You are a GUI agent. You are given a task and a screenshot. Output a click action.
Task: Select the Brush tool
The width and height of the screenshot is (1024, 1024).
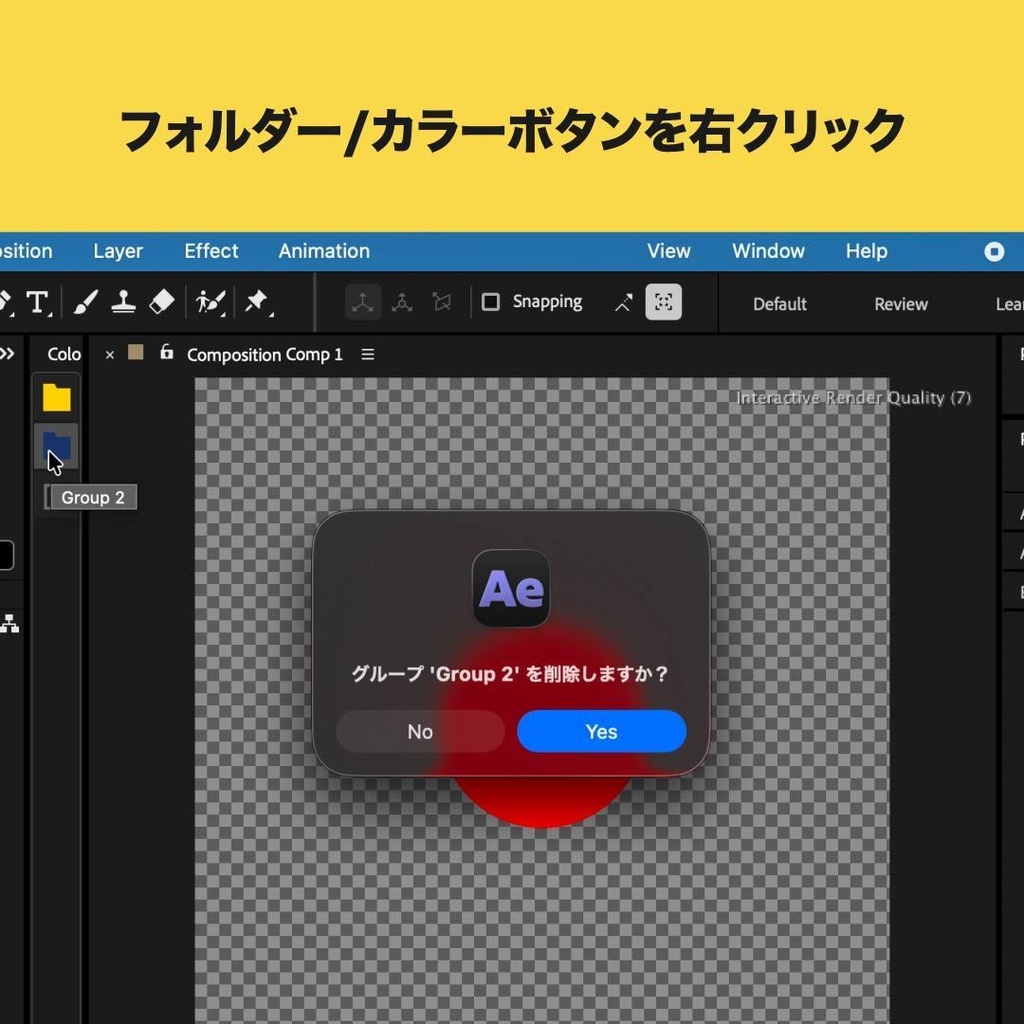coord(84,302)
